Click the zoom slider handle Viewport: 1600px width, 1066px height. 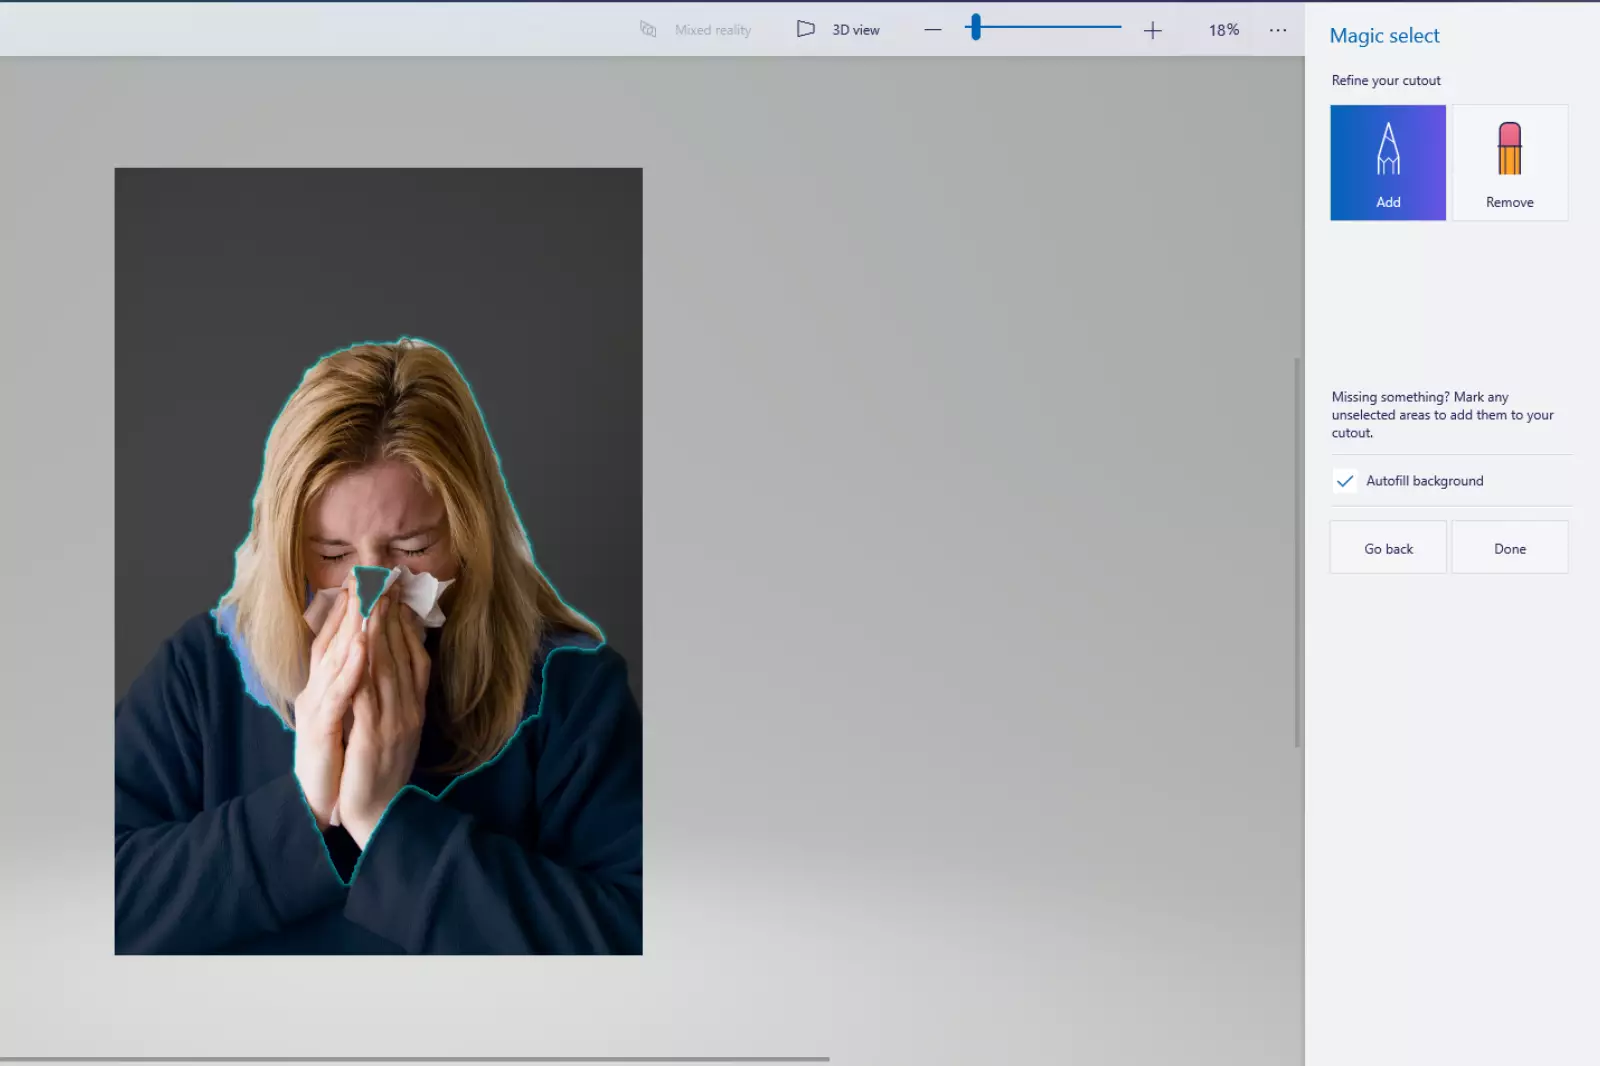(974, 29)
